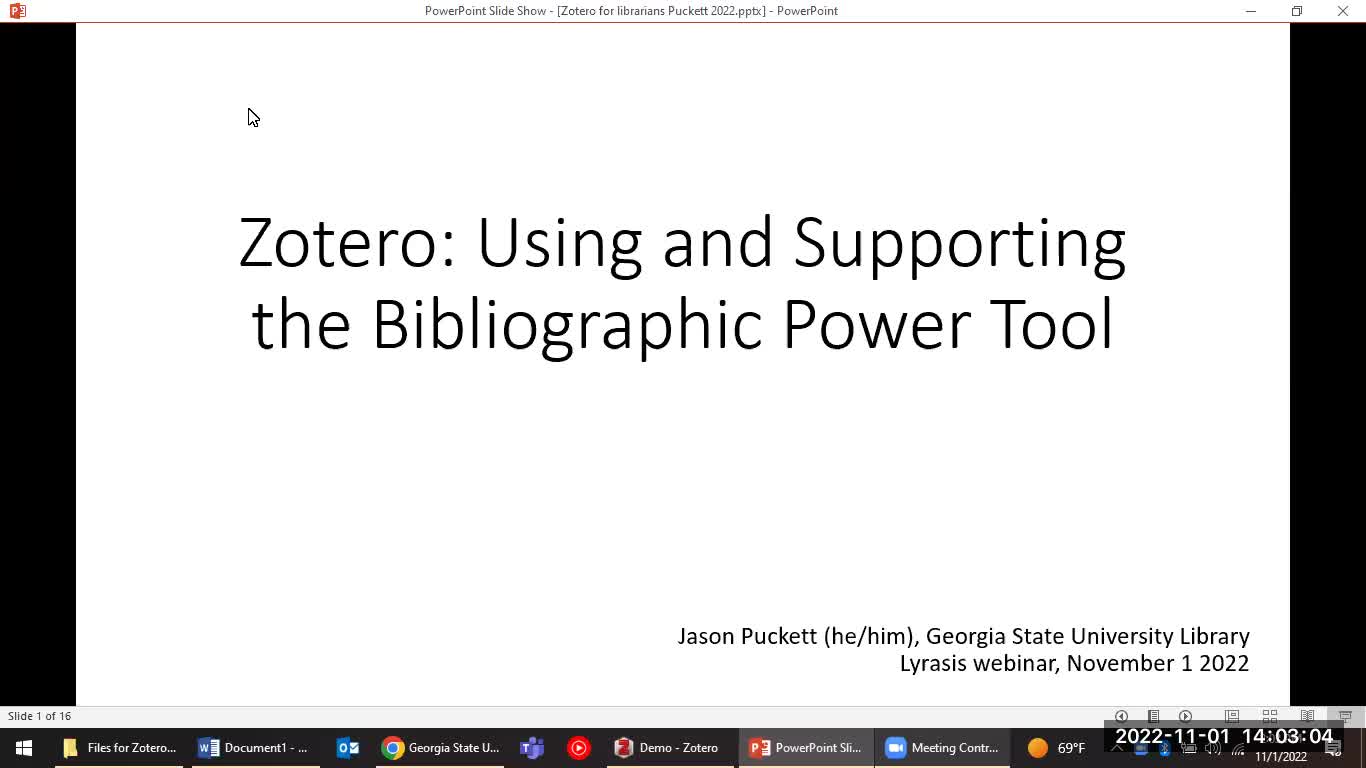Image resolution: width=1366 pixels, height=768 pixels.
Task: Switch to Demo - Zotero window
Action: click(668, 748)
